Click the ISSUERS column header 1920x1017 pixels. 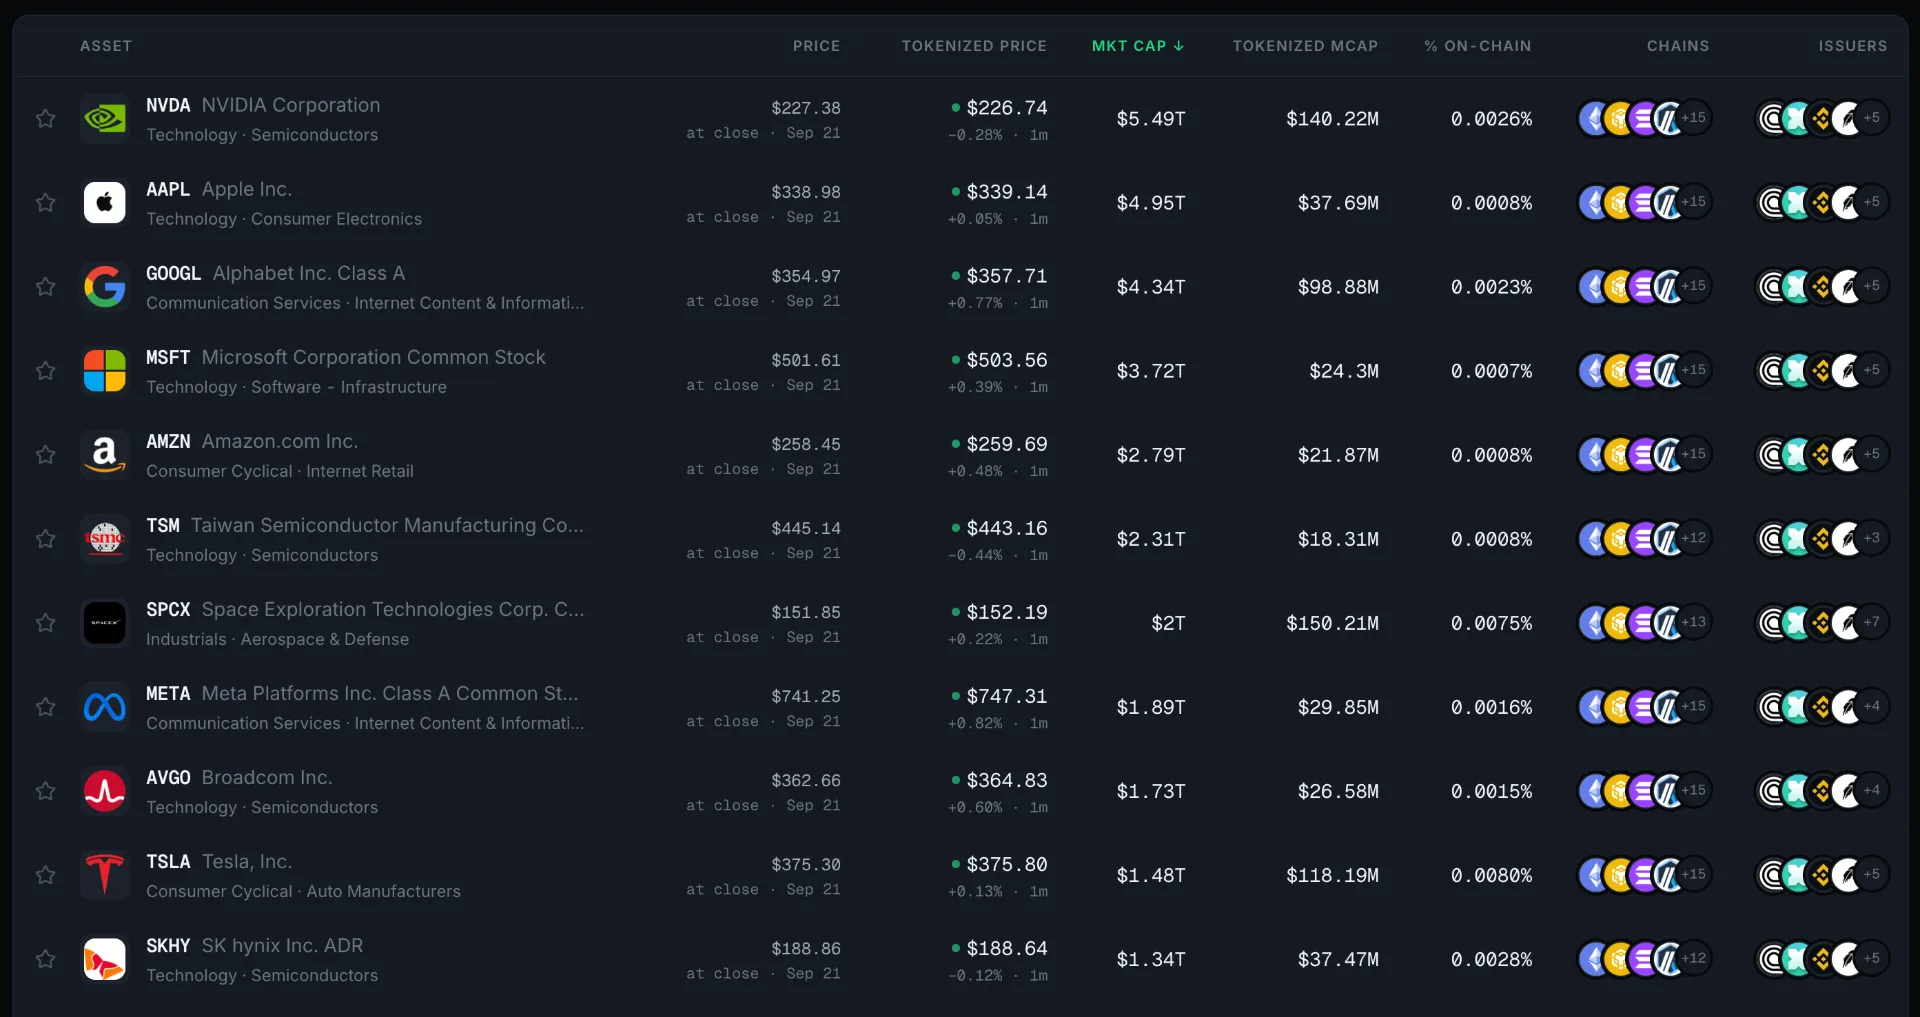[x=1853, y=46]
